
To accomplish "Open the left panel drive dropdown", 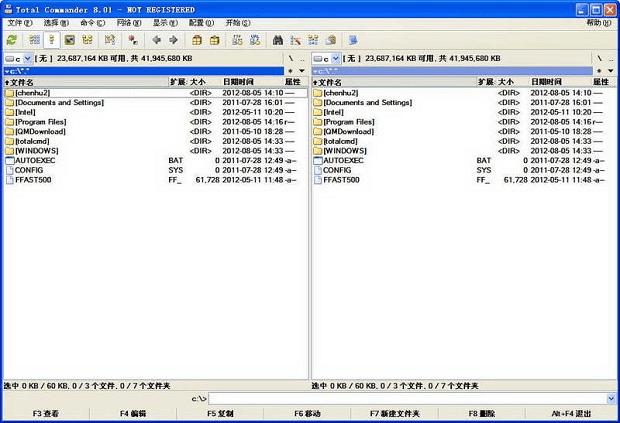I will (x=27, y=59).
